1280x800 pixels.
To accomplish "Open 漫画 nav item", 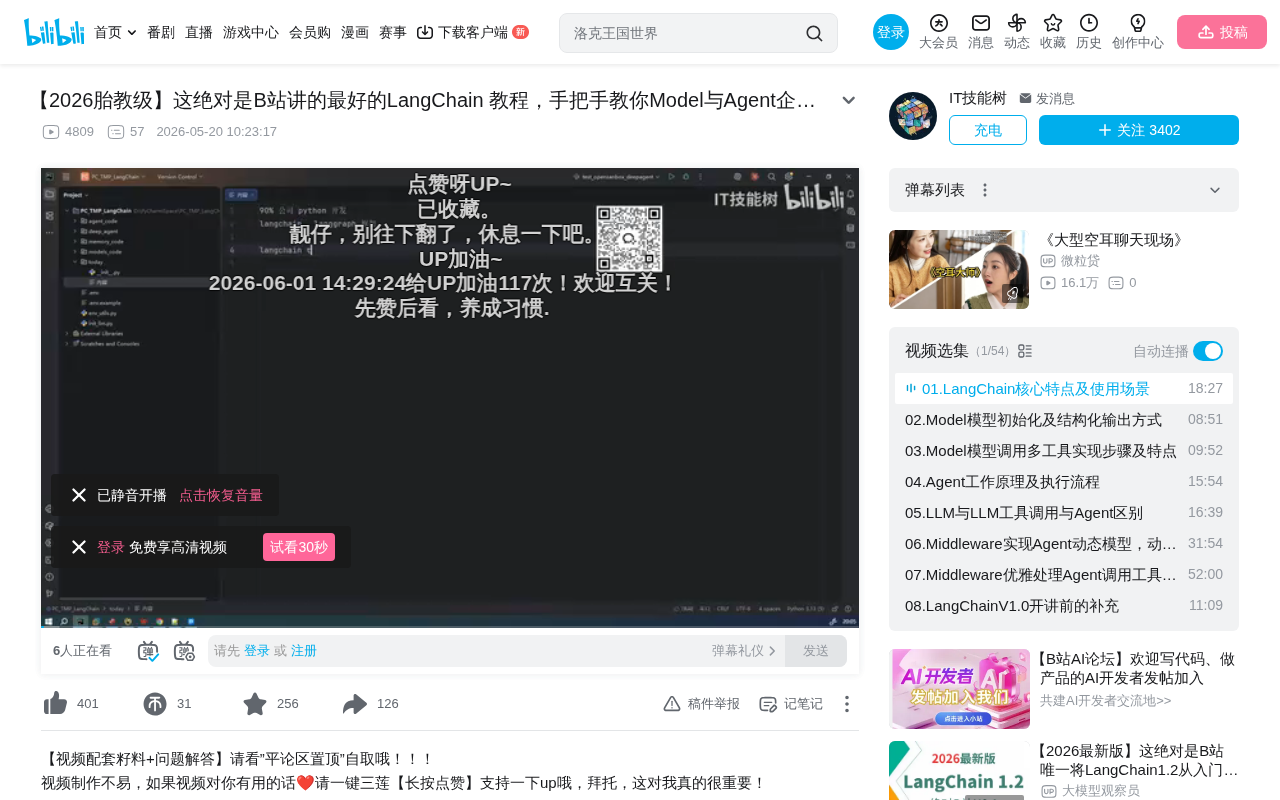I will click(x=355, y=32).
